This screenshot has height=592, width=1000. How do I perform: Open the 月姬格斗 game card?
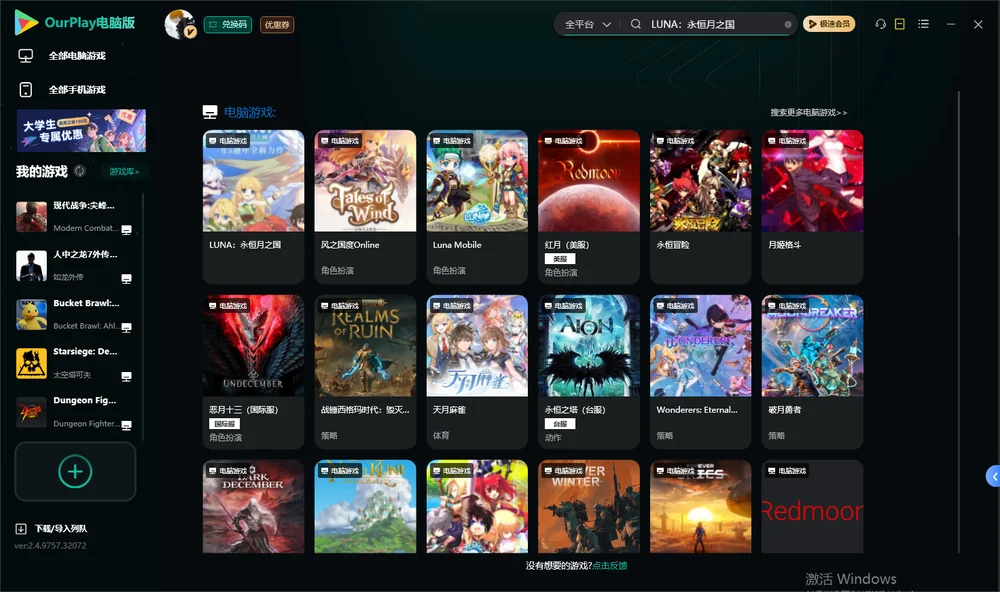pos(812,207)
